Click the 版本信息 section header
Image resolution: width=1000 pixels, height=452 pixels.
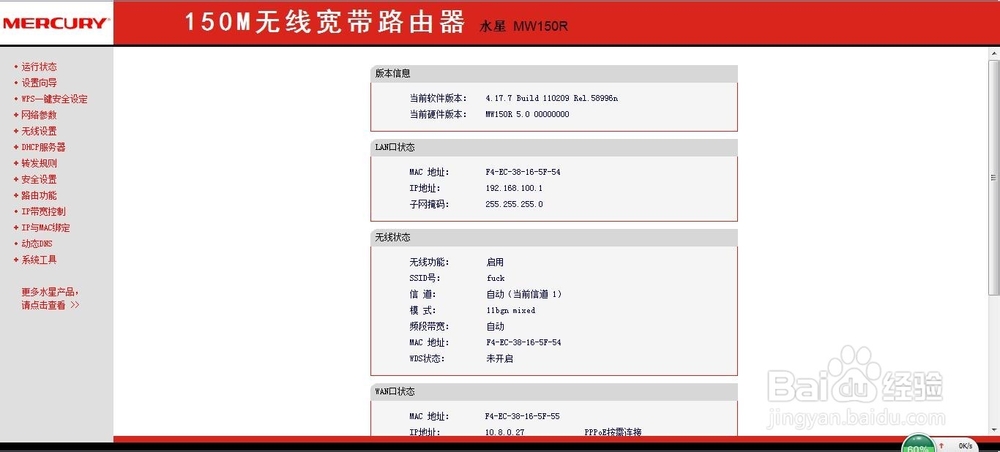[554, 73]
